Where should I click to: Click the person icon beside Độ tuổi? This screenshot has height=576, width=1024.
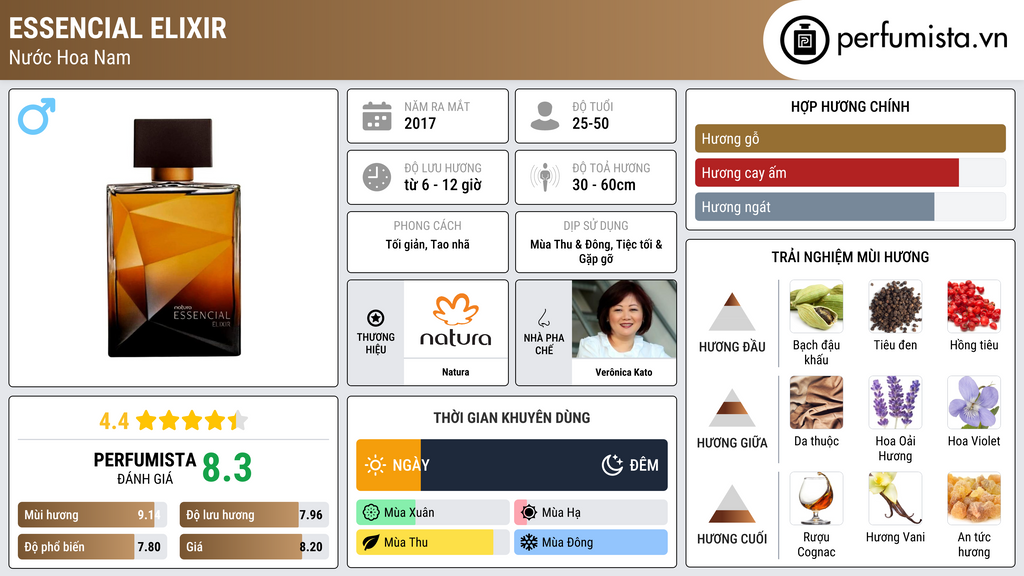(545, 116)
